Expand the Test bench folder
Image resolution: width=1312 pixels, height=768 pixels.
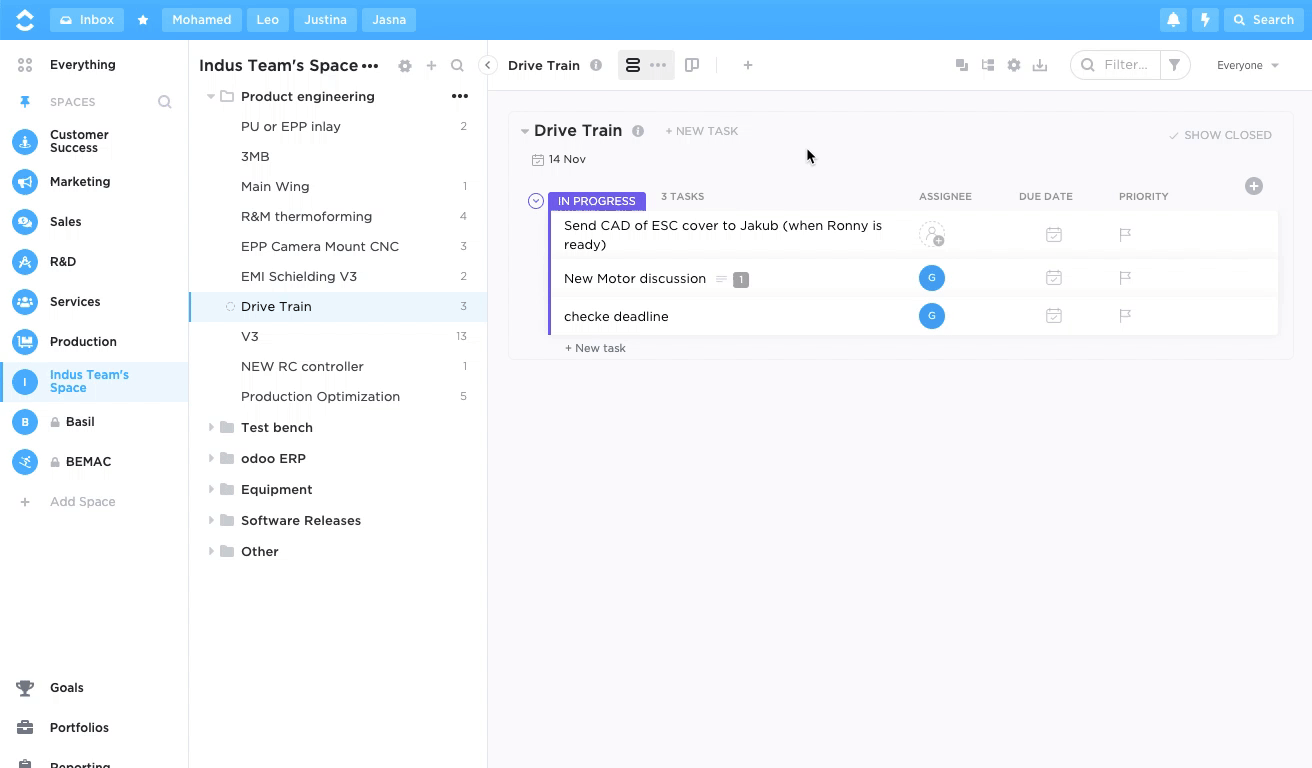[211, 428]
